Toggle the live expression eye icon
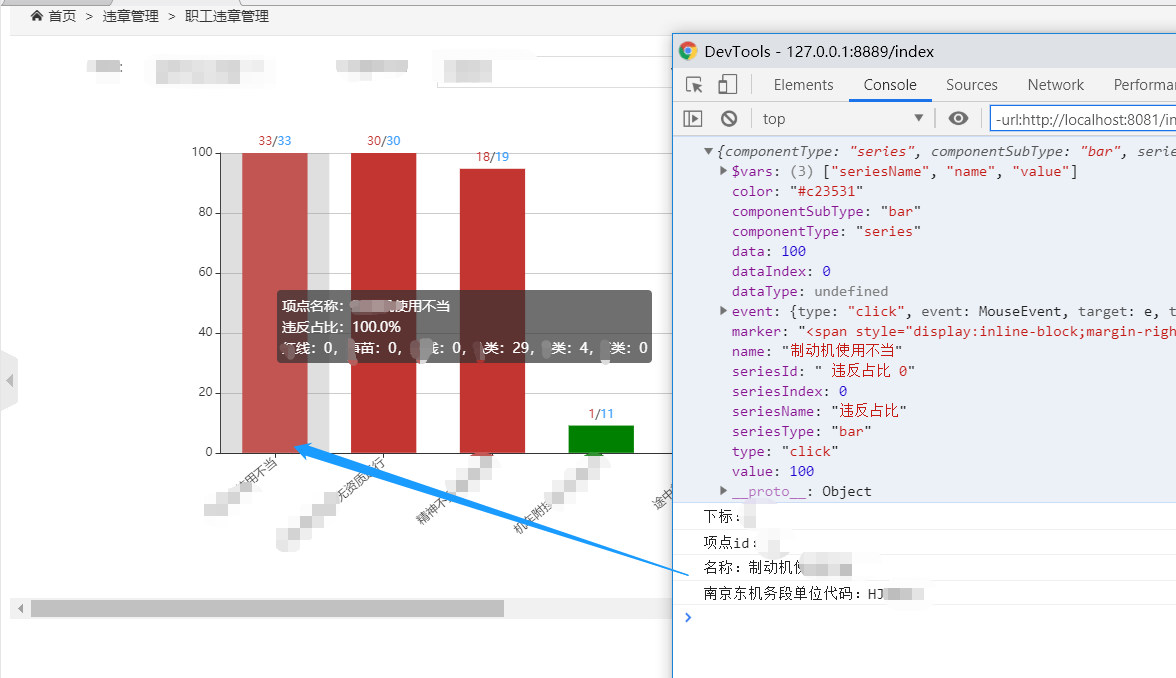The image size is (1176, 678). tap(958, 118)
